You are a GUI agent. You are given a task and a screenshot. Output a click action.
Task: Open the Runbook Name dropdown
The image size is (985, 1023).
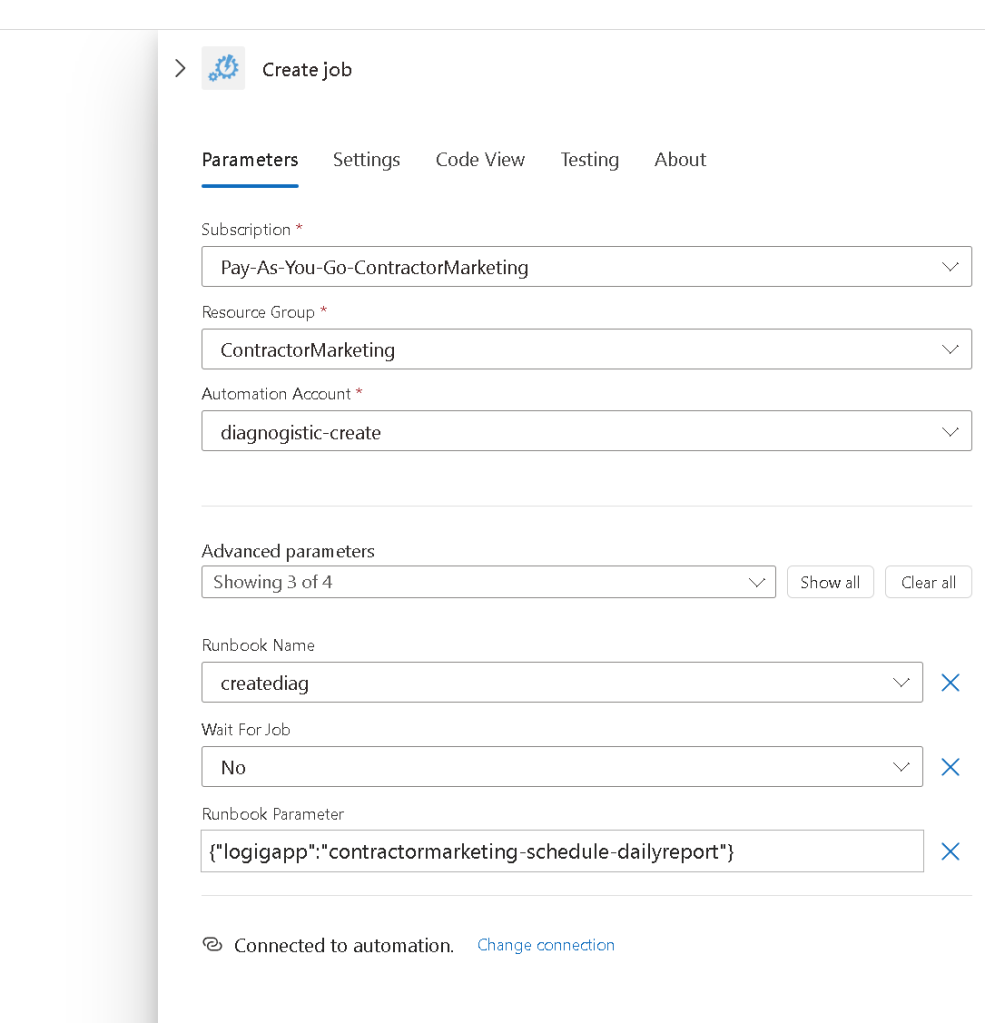[x=562, y=682]
